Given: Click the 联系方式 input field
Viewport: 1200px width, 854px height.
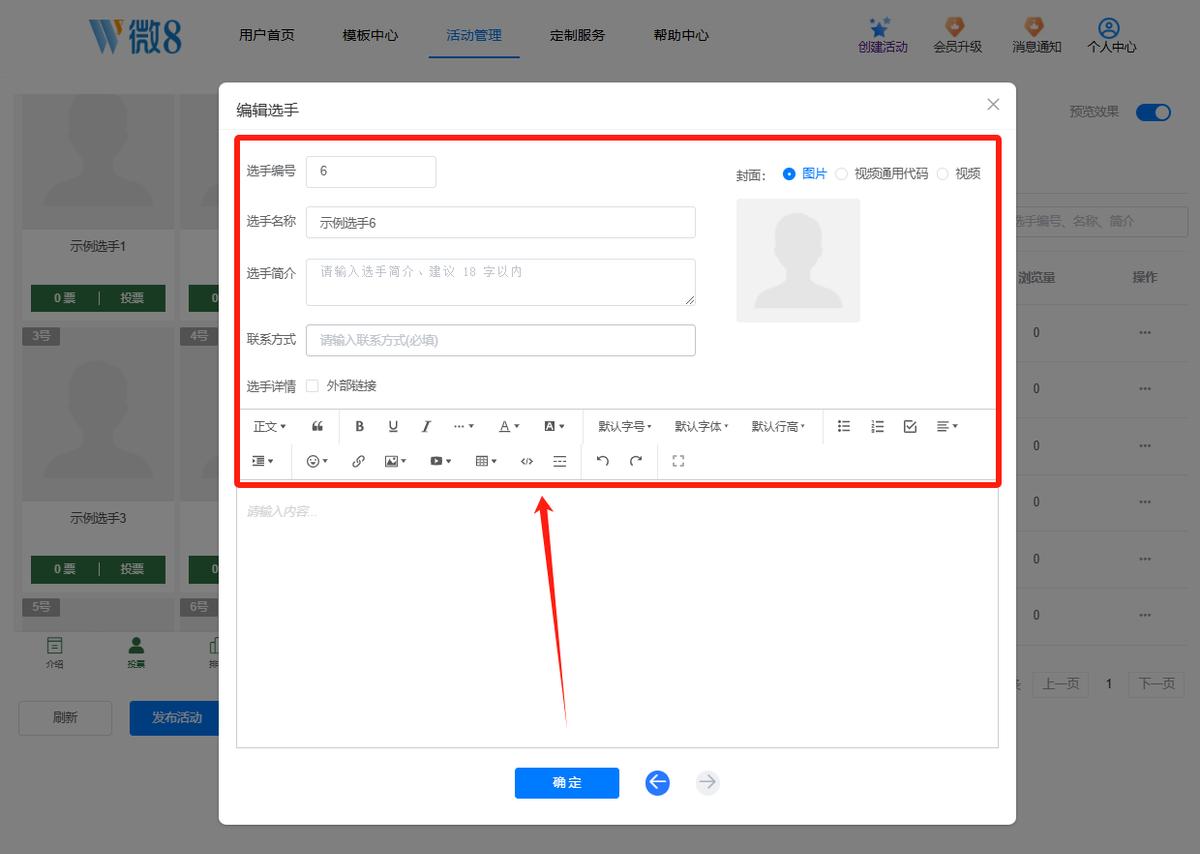Looking at the screenshot, I should tap(500, 340).
